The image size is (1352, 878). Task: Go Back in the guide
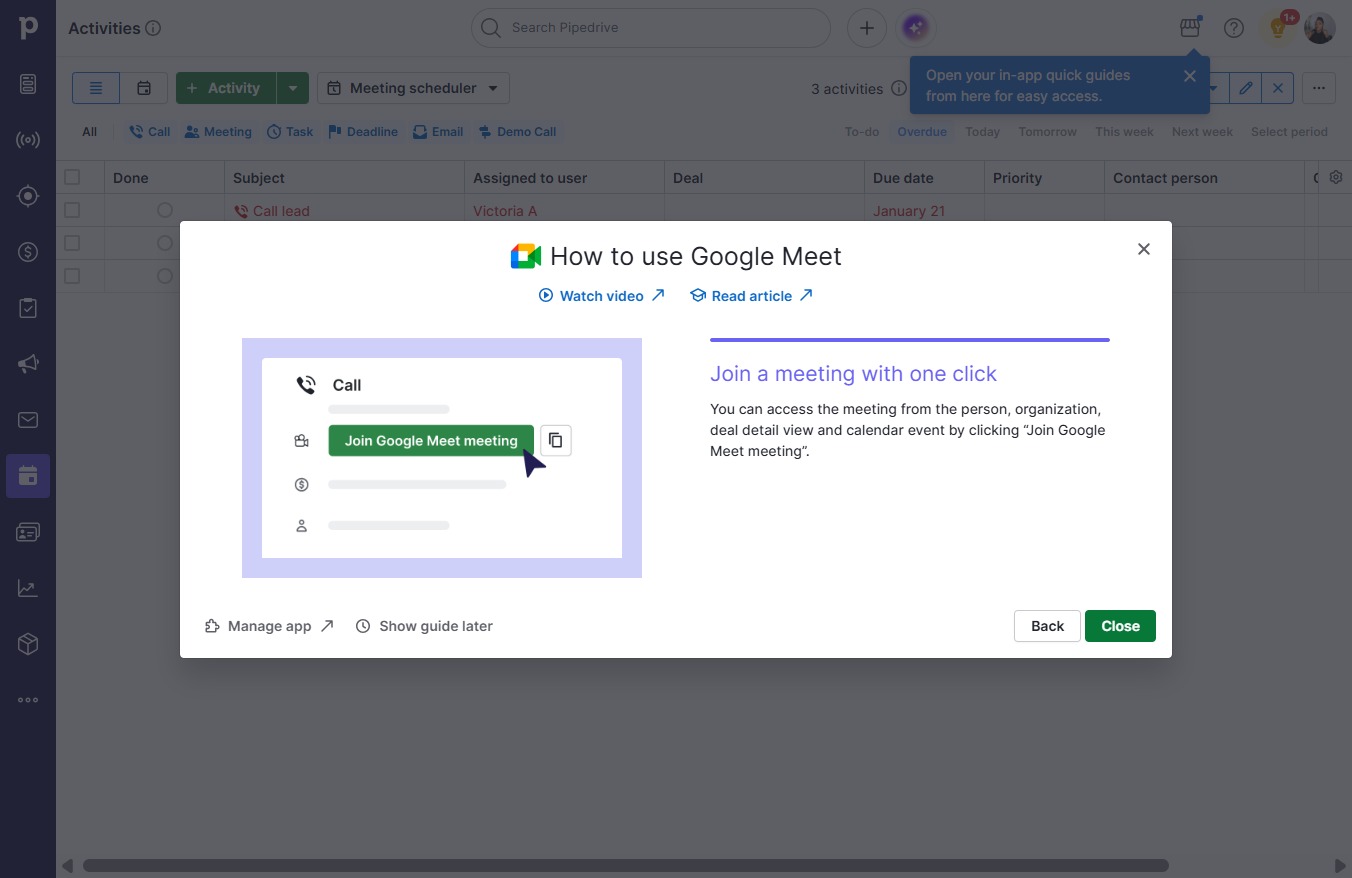1047,626
